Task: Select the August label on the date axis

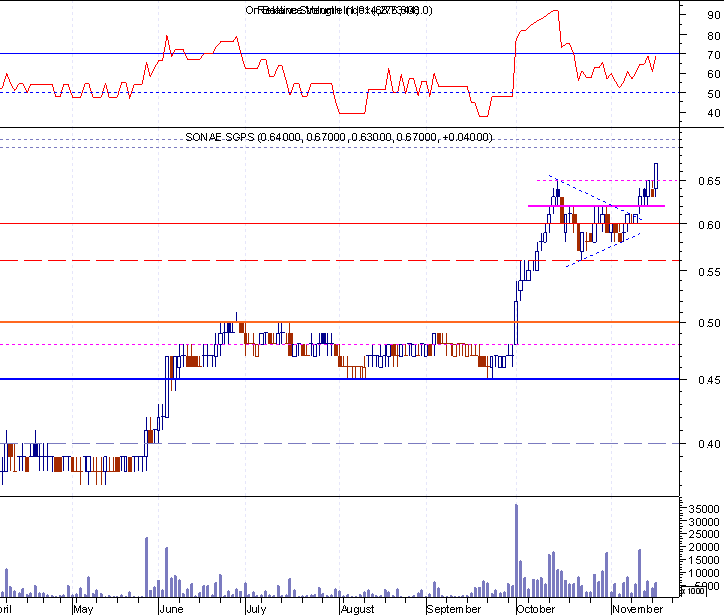Action: click(357, 609)
